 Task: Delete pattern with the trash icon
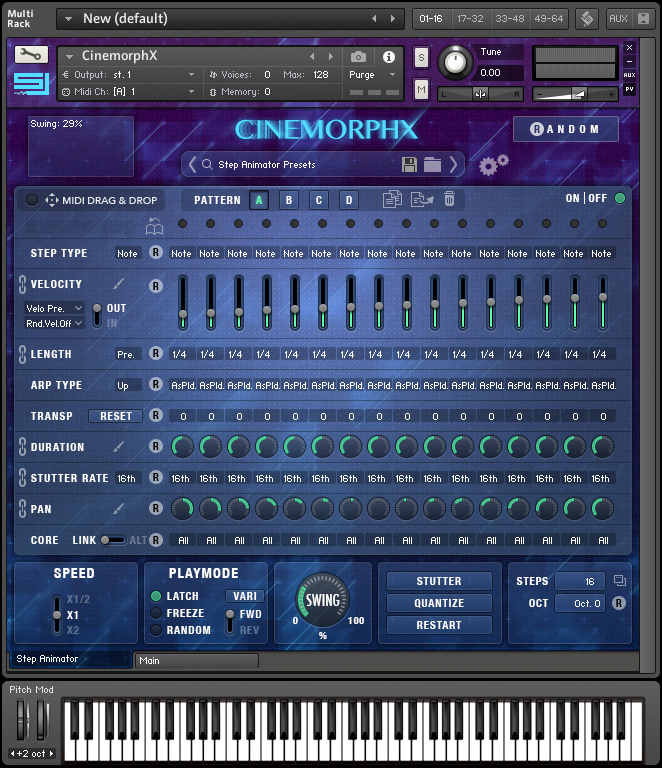(449, 199)
